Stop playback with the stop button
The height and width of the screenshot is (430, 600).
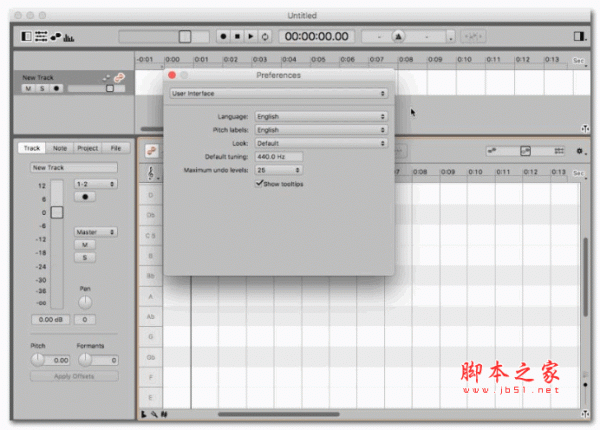coord(237,36)
